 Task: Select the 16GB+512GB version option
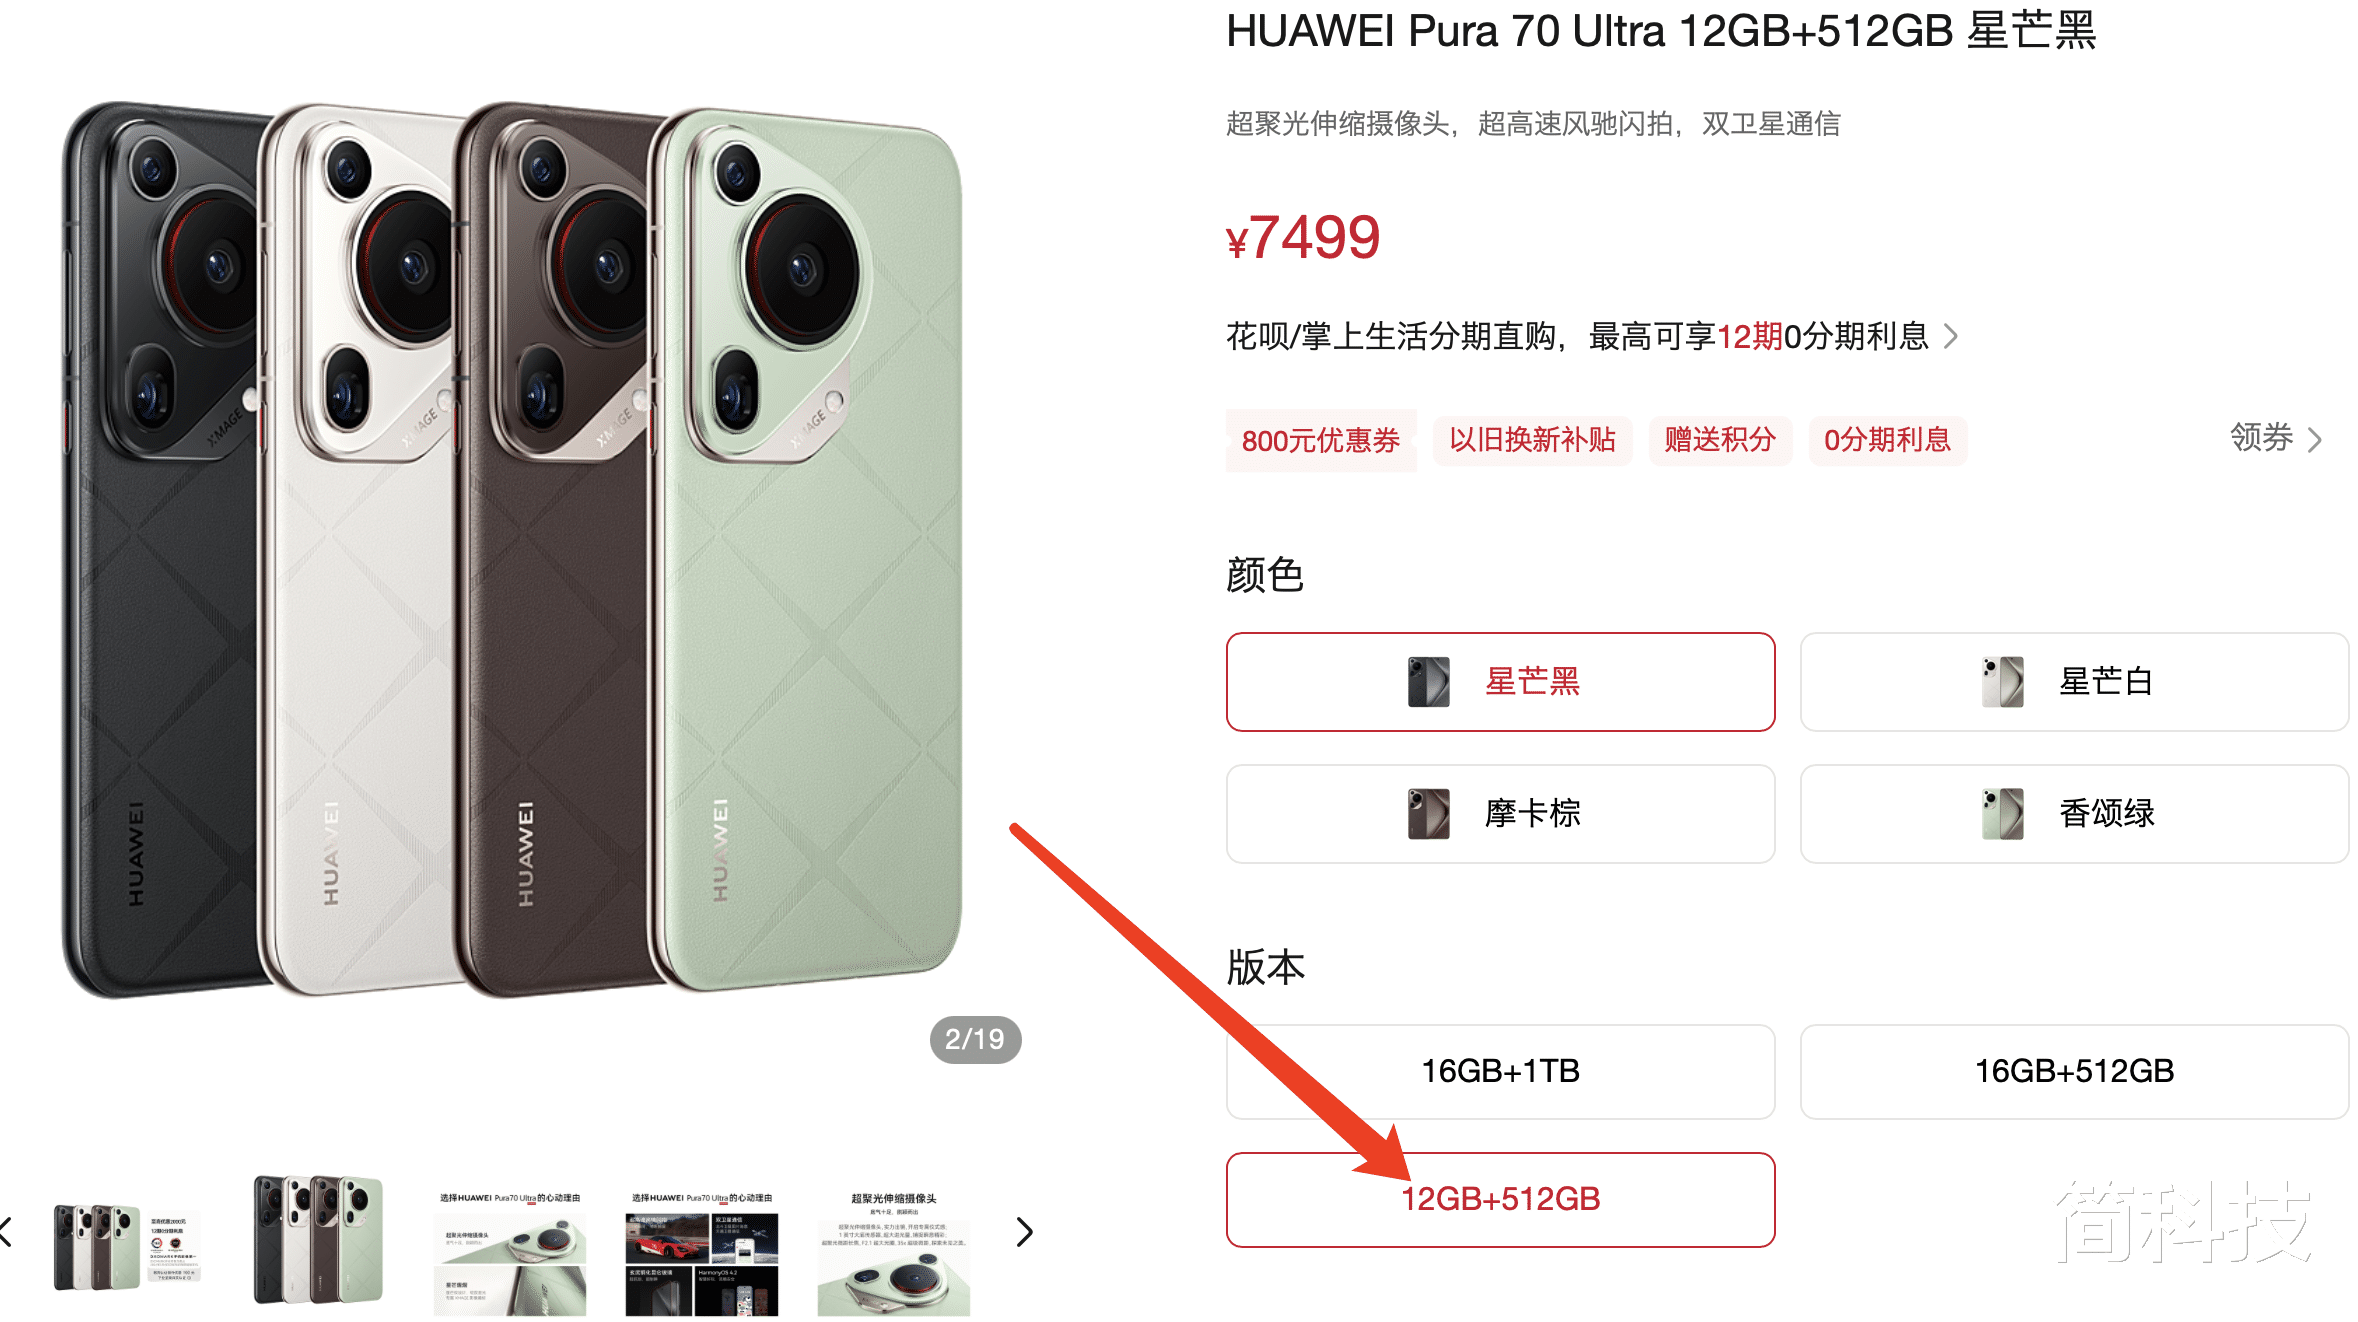[2074, 1071]
